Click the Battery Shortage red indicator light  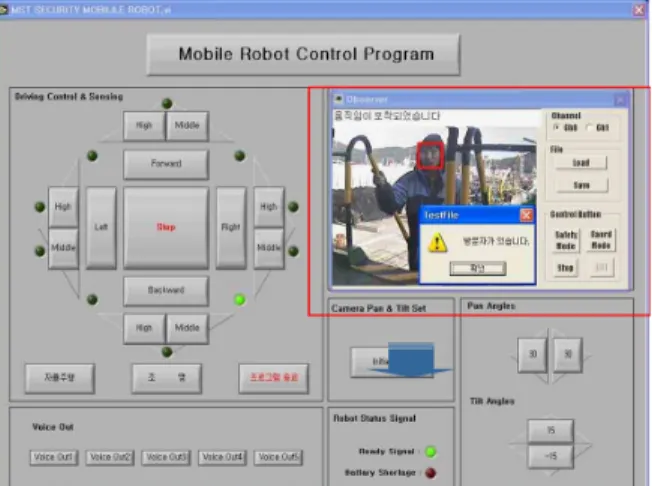point(431,473)
